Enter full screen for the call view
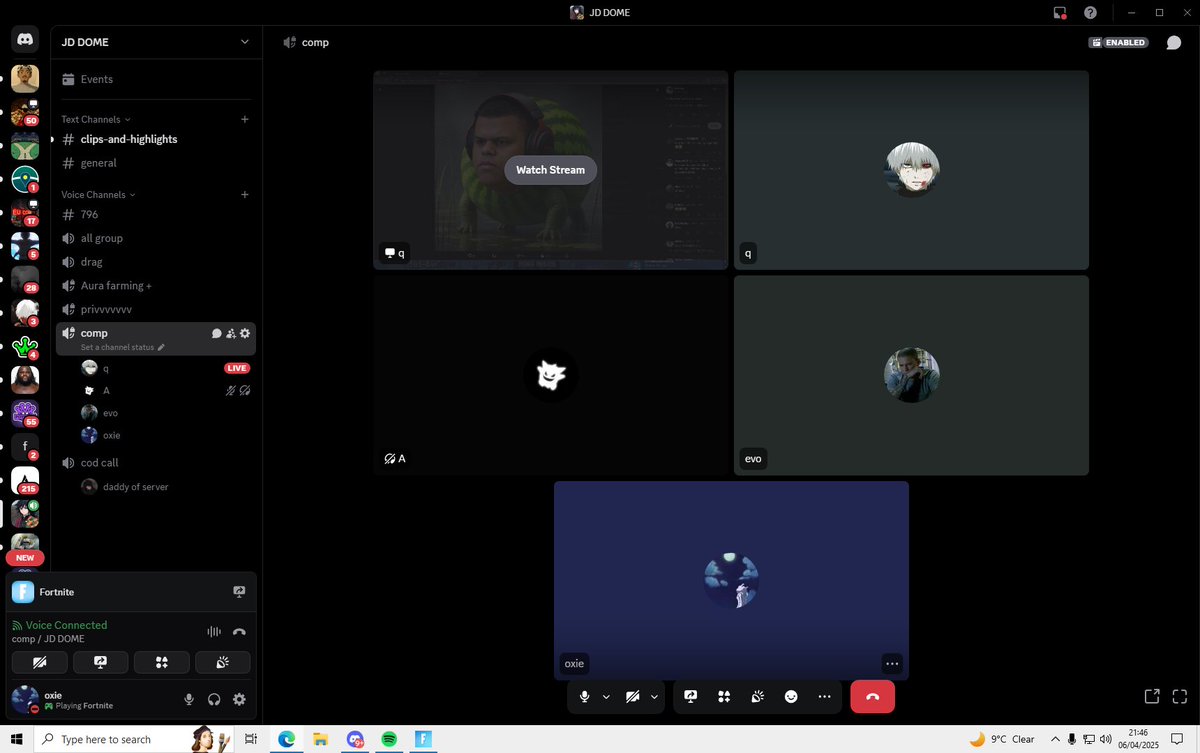The width and height of the screenshot is (1200, 753). coord(1180,696)
